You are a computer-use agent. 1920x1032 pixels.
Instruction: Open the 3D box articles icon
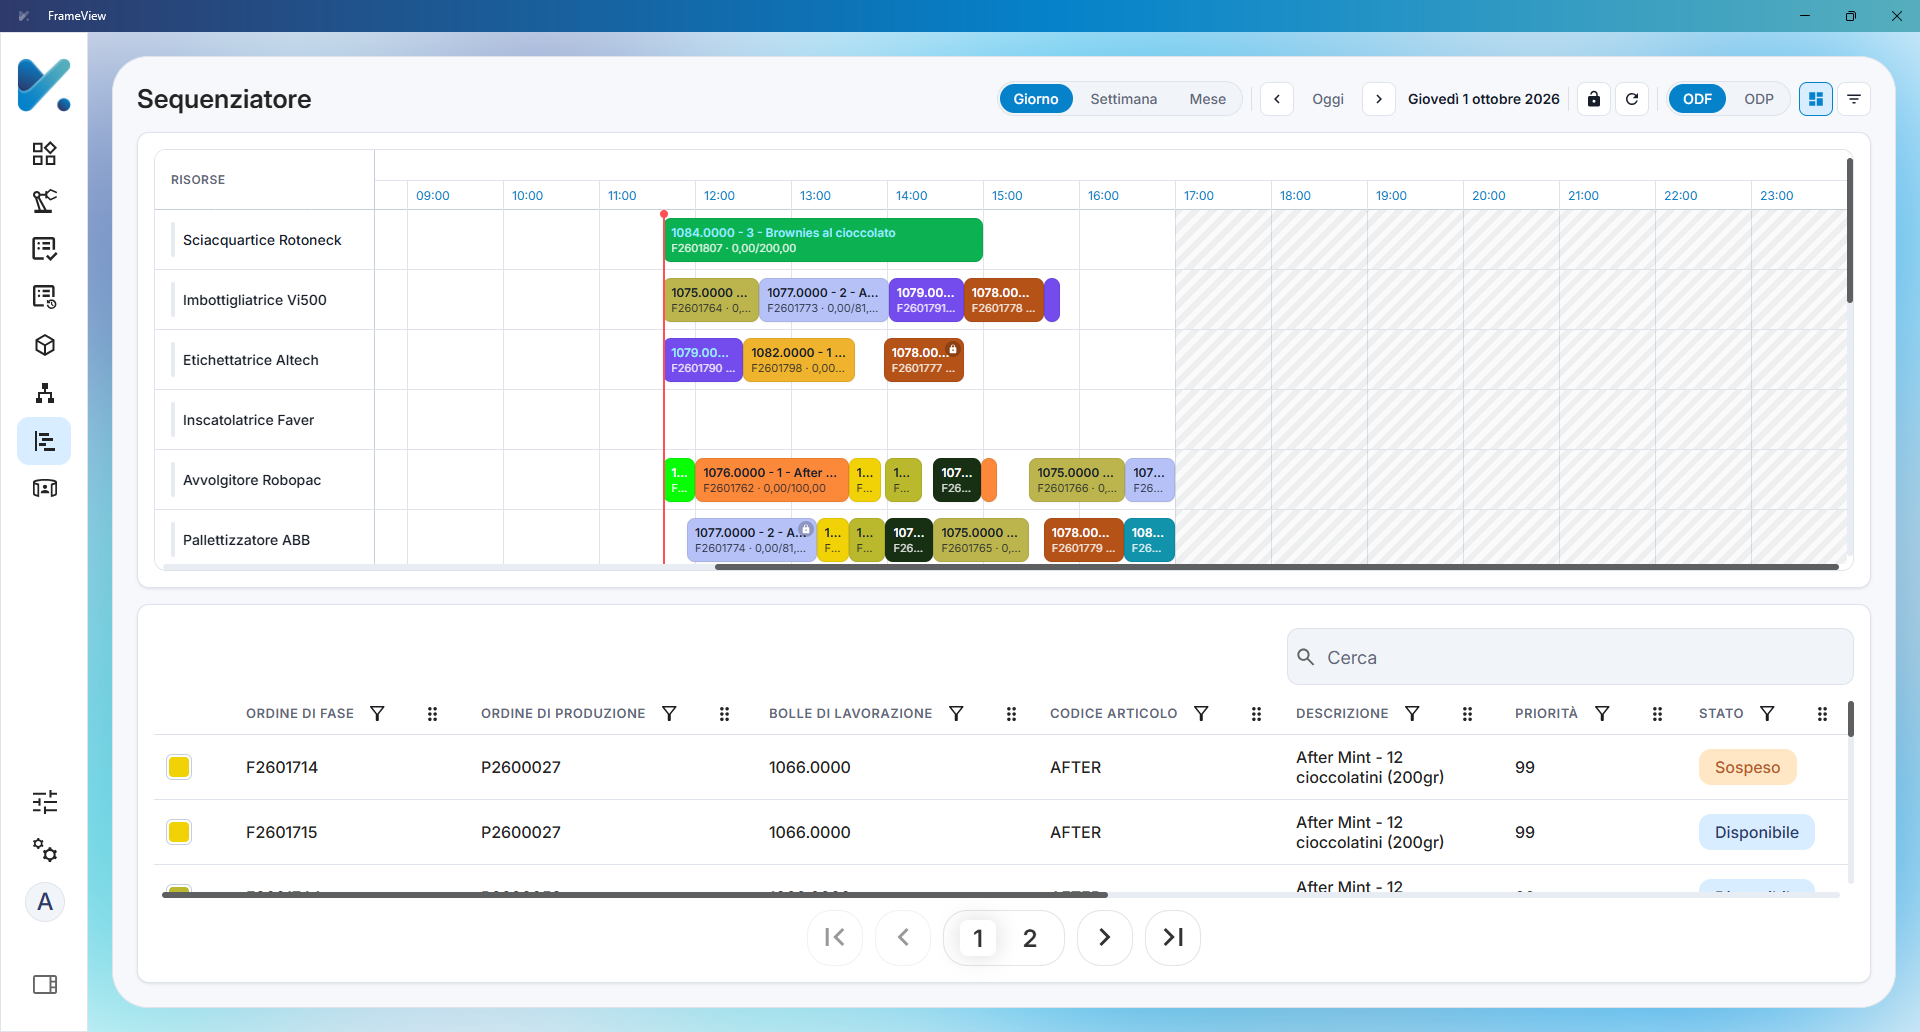pos(44,345)
